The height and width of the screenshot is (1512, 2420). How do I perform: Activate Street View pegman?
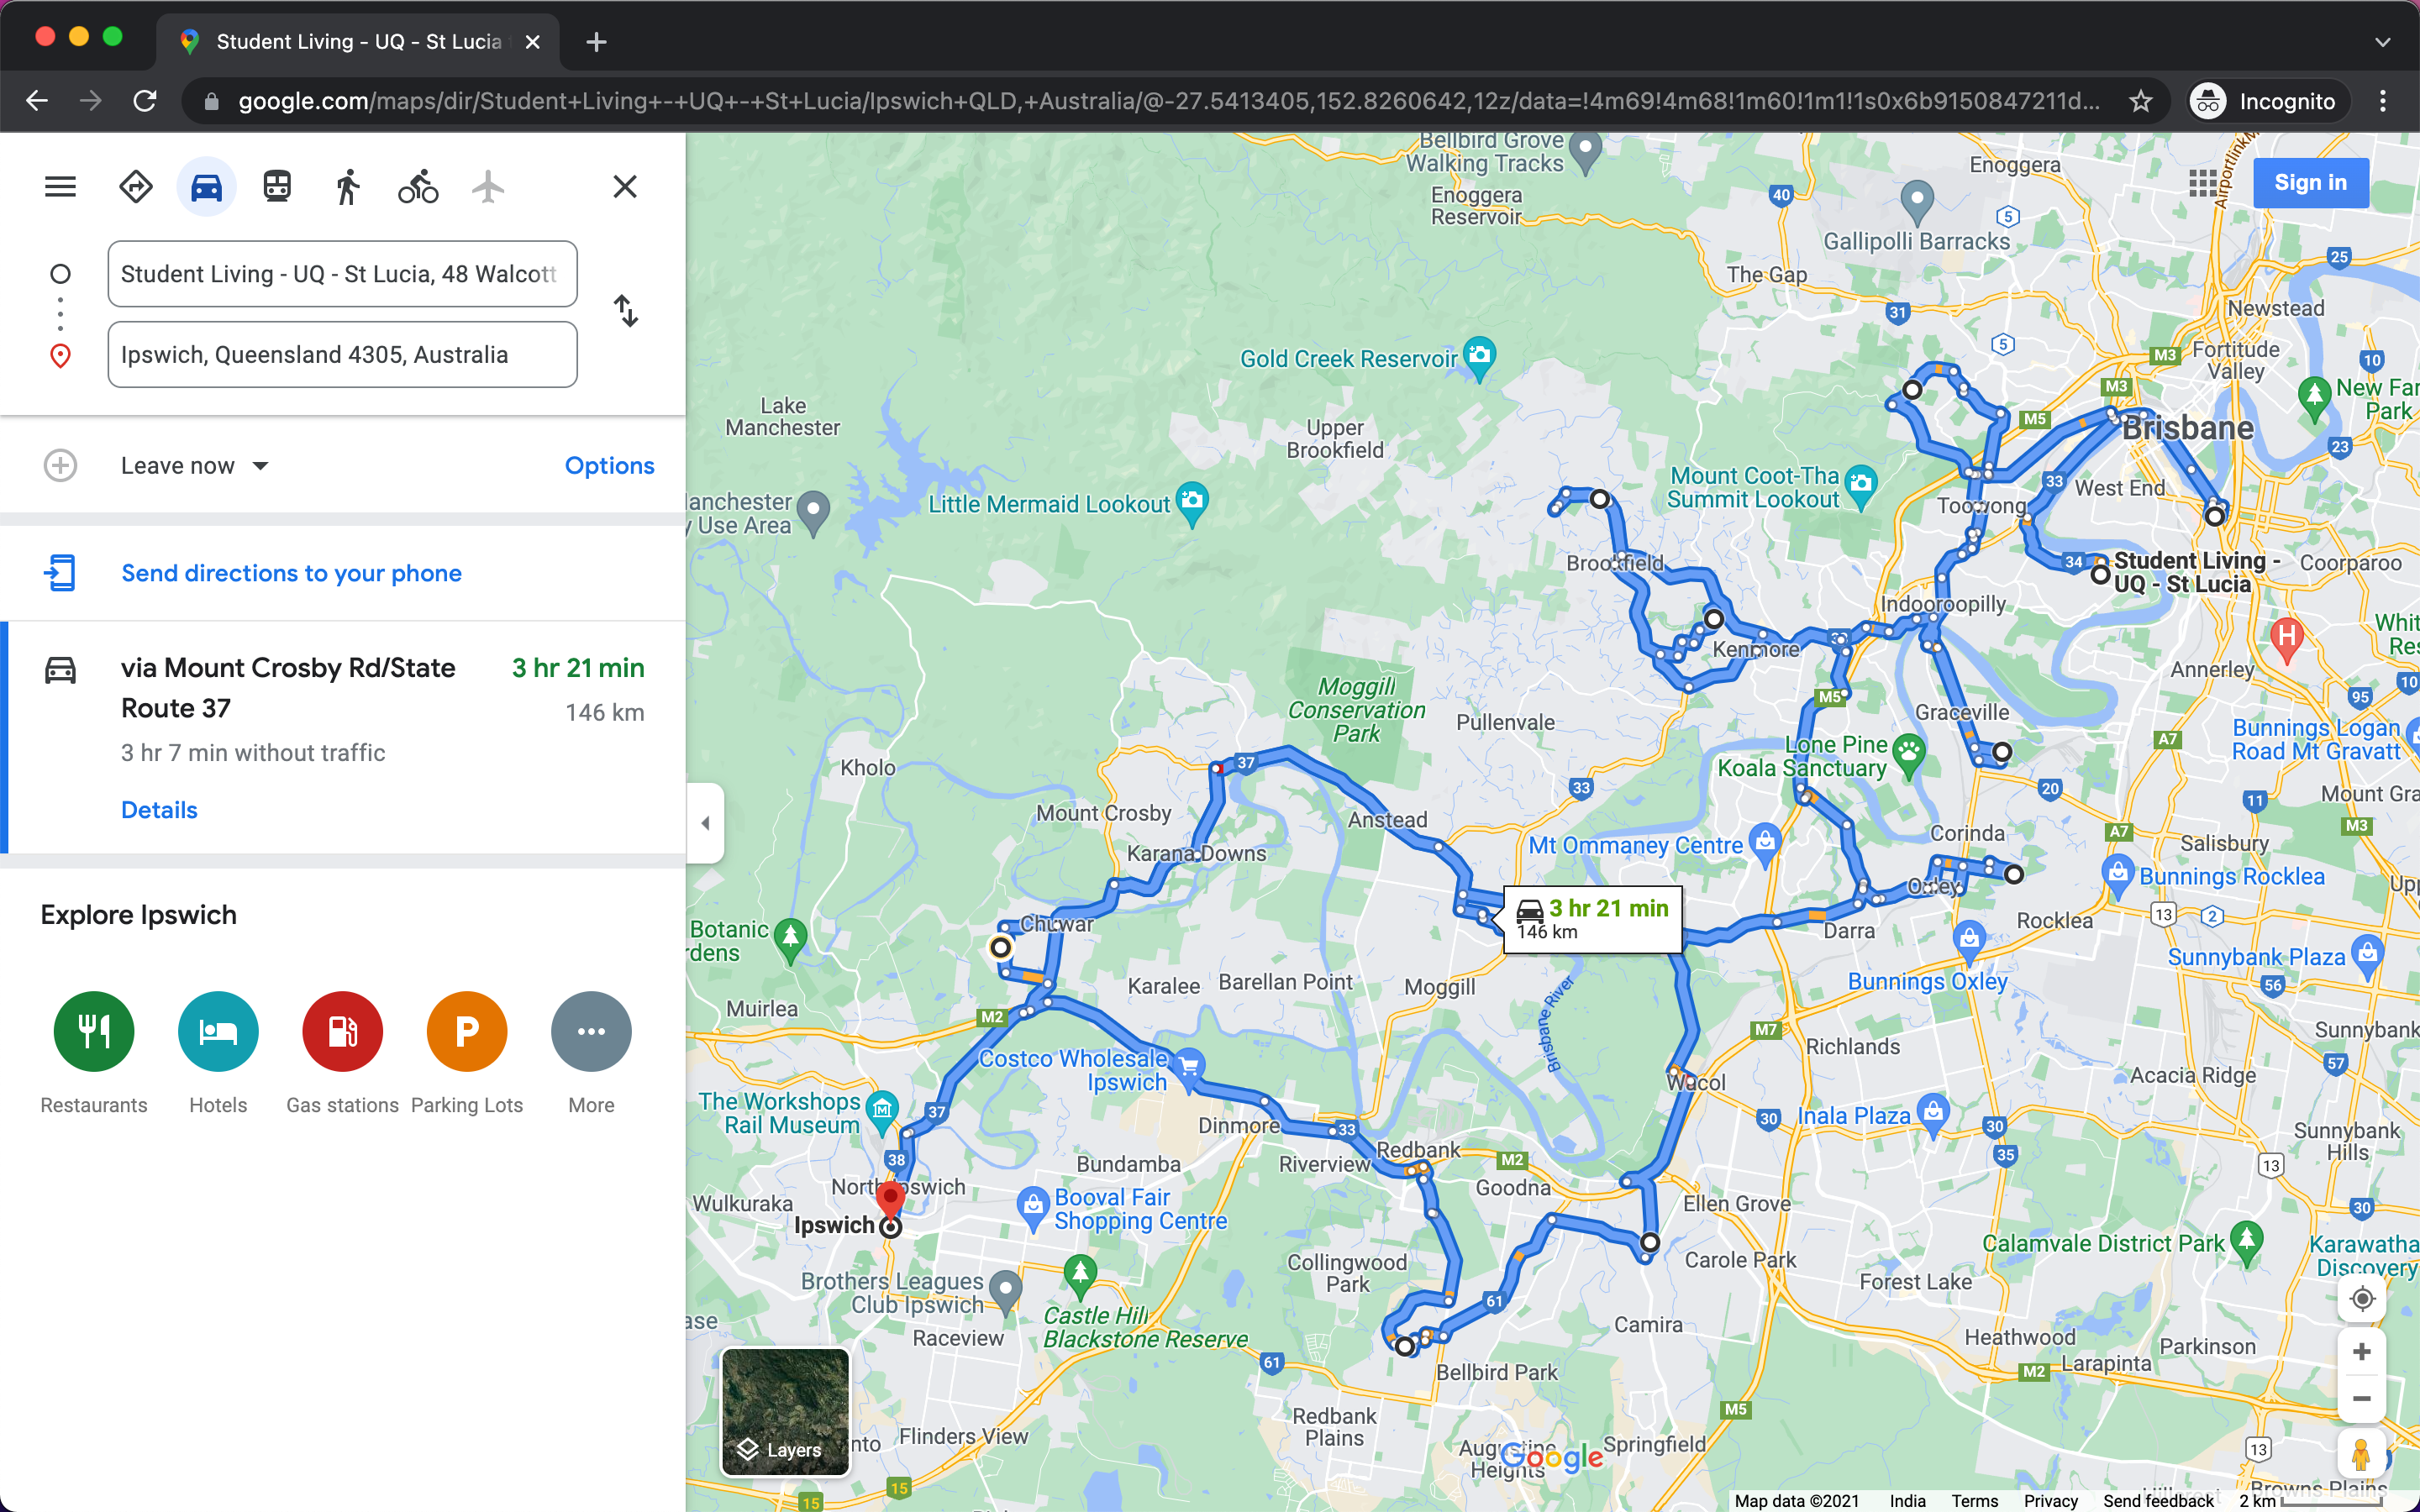pyautogui.click(x=2362, y=1453)
